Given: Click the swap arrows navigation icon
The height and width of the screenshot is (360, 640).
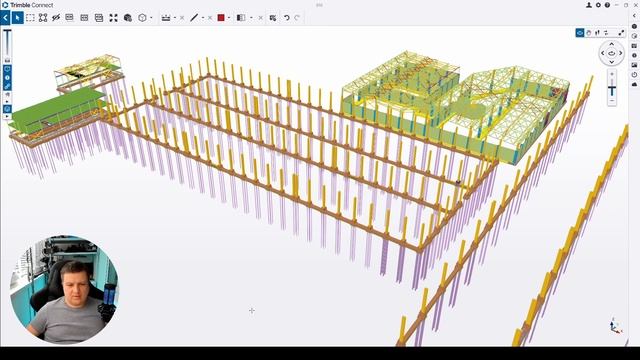Looking at the screenshot, I should coord(606,33).
